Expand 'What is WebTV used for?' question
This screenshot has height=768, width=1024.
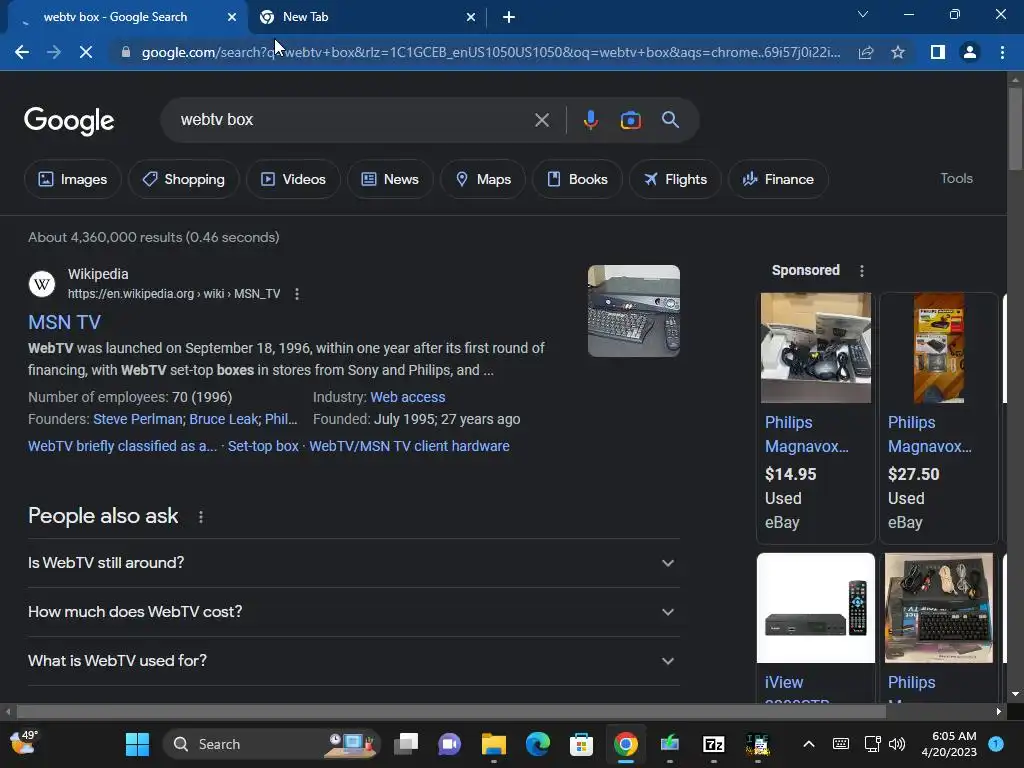click(353, 661)
